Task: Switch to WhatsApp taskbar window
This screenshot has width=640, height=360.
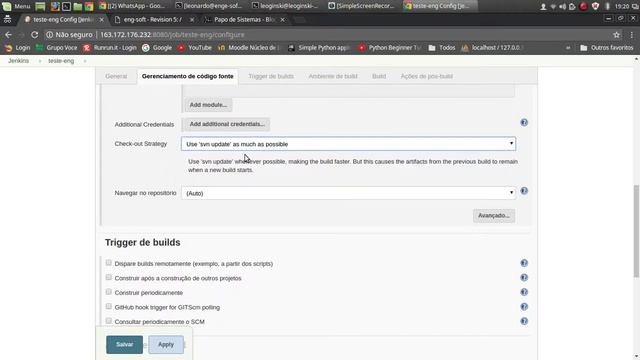Action: (132, 6)
